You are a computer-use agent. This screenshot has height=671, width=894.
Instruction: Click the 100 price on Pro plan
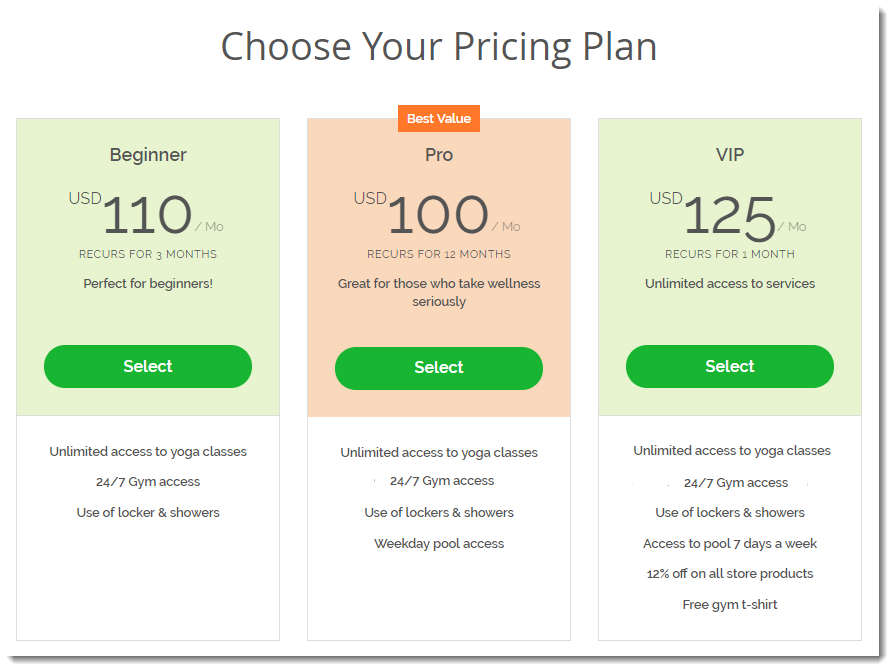(x=438, y=214)
